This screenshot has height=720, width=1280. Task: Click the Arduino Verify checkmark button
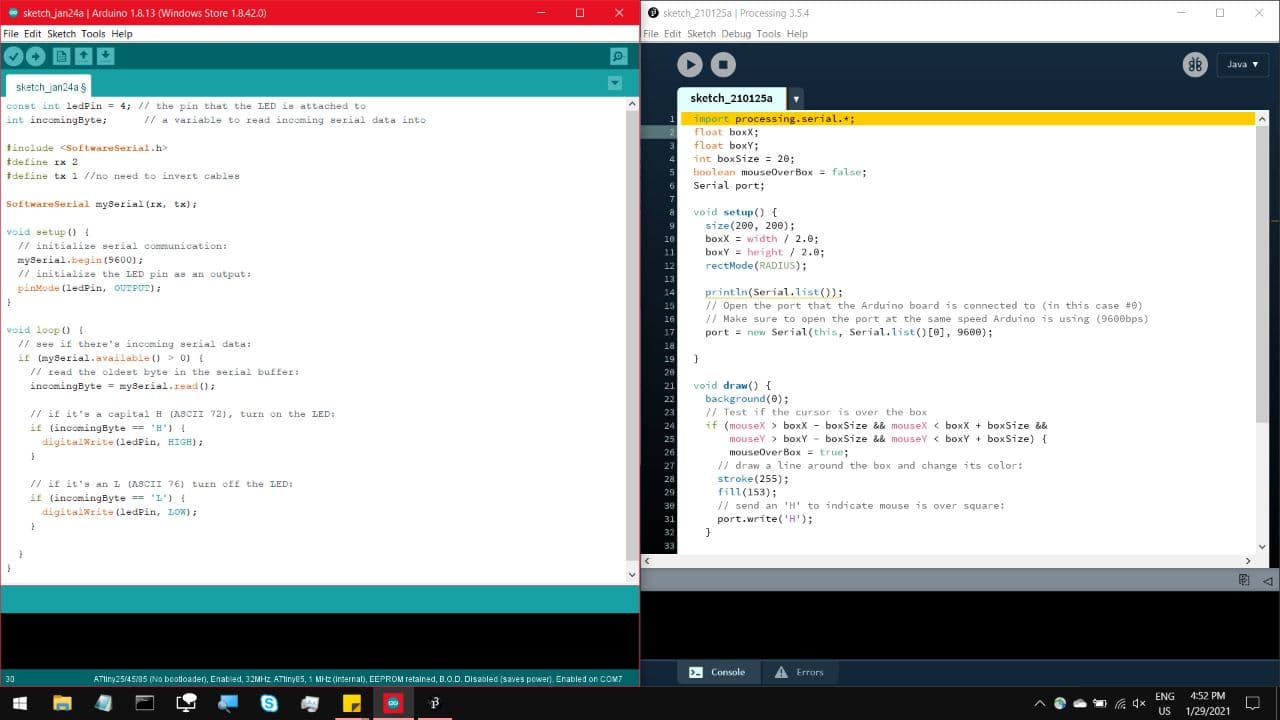tap(13, 57)
